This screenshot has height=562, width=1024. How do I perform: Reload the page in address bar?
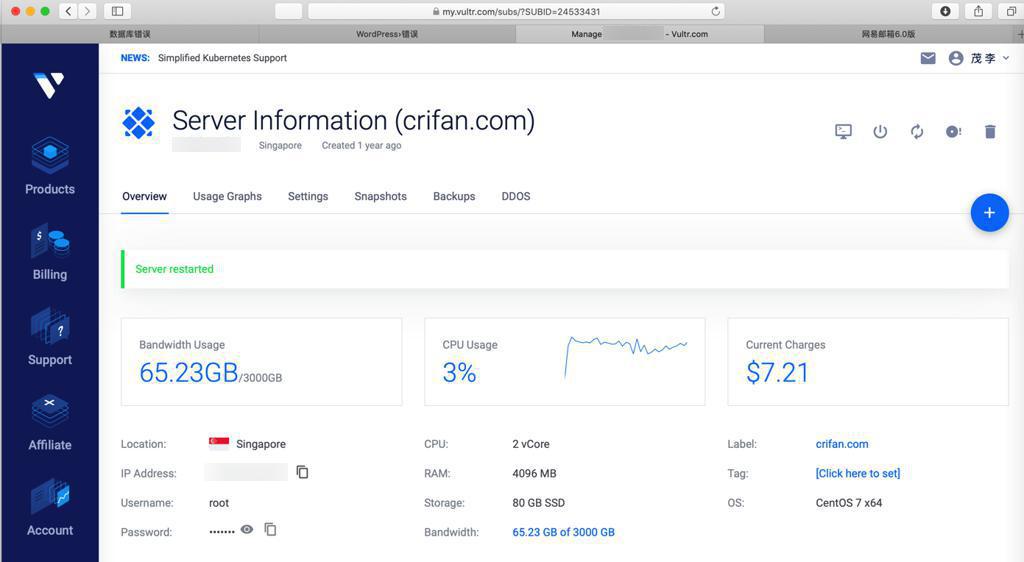(716, 11)
